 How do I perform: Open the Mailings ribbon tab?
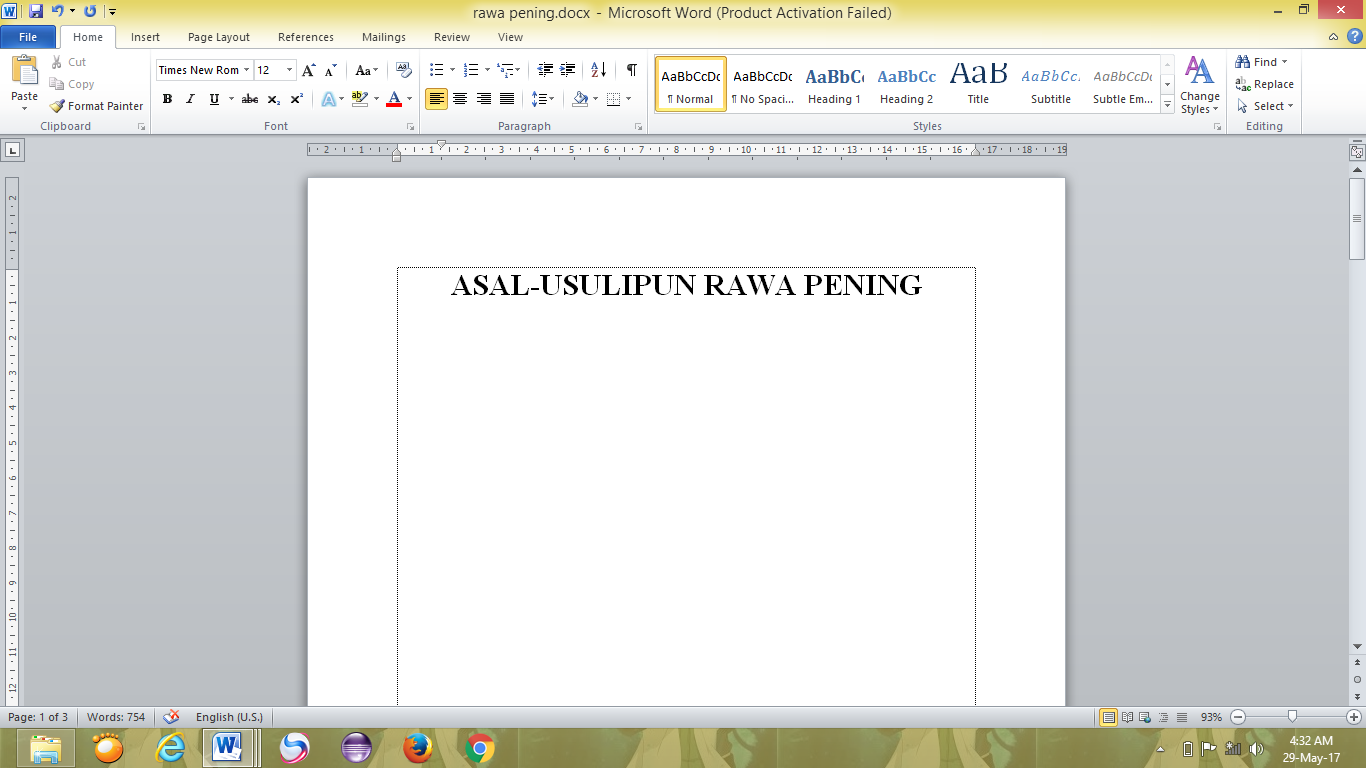click(x=383, y=37)
